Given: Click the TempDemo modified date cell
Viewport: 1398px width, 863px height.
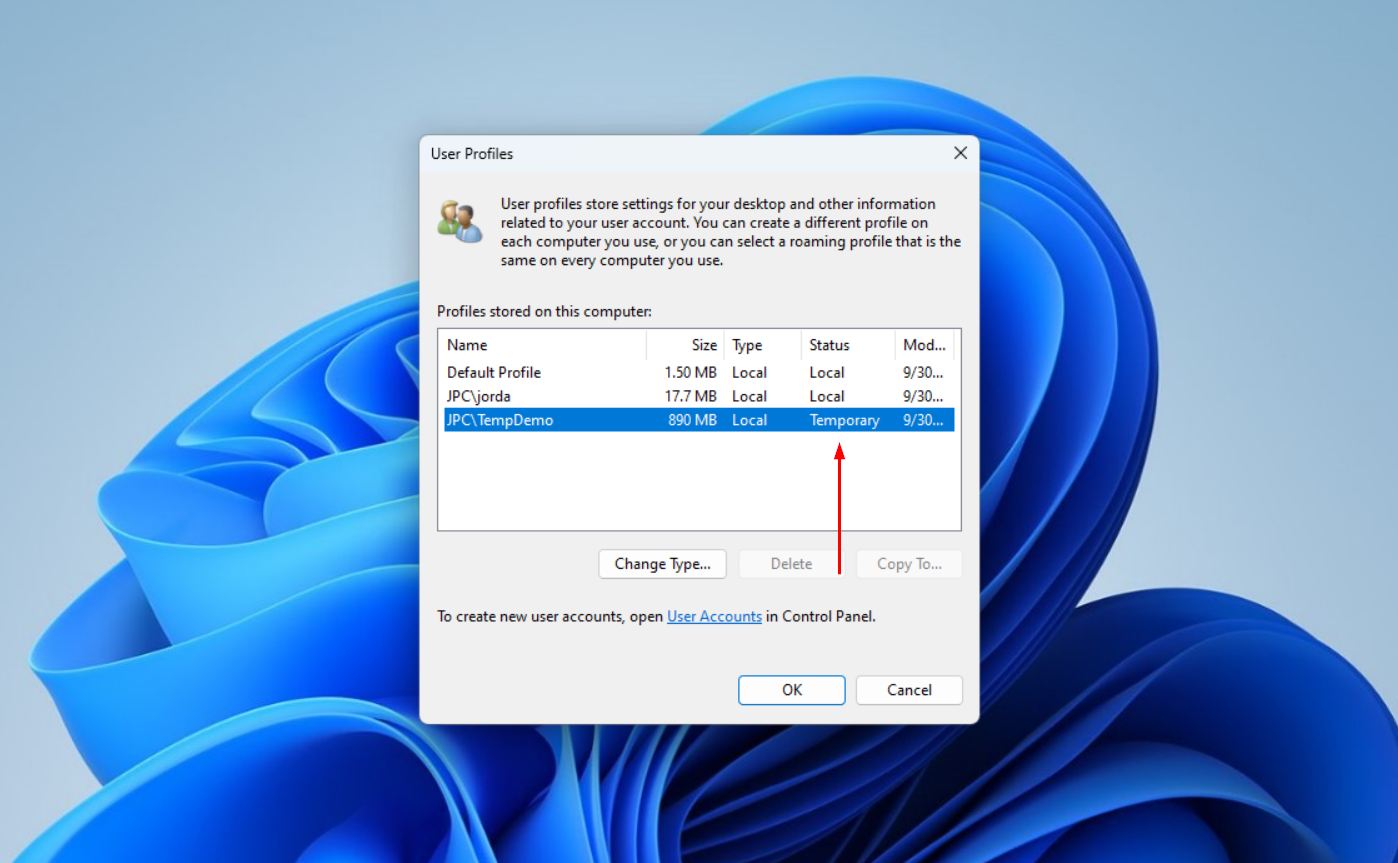Looking at the screenshot, I should tap(922, 420).
